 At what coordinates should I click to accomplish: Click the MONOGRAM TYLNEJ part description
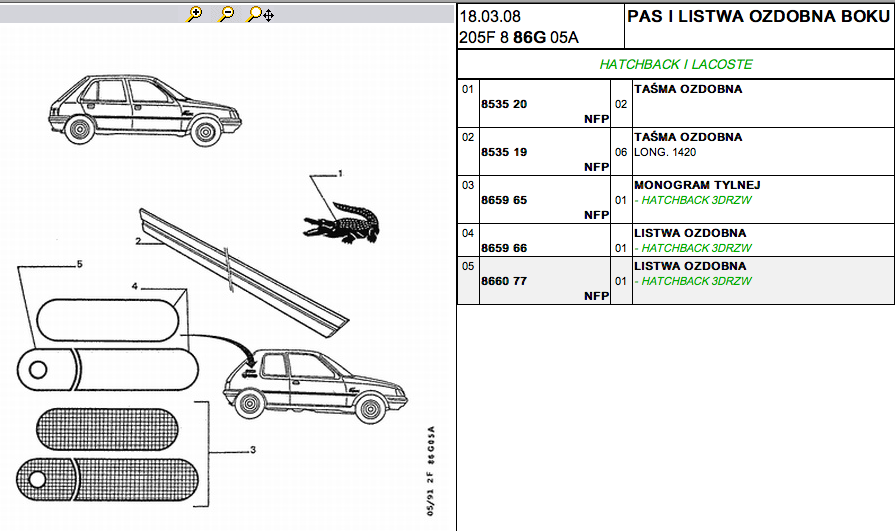click(x=697, y=185)
